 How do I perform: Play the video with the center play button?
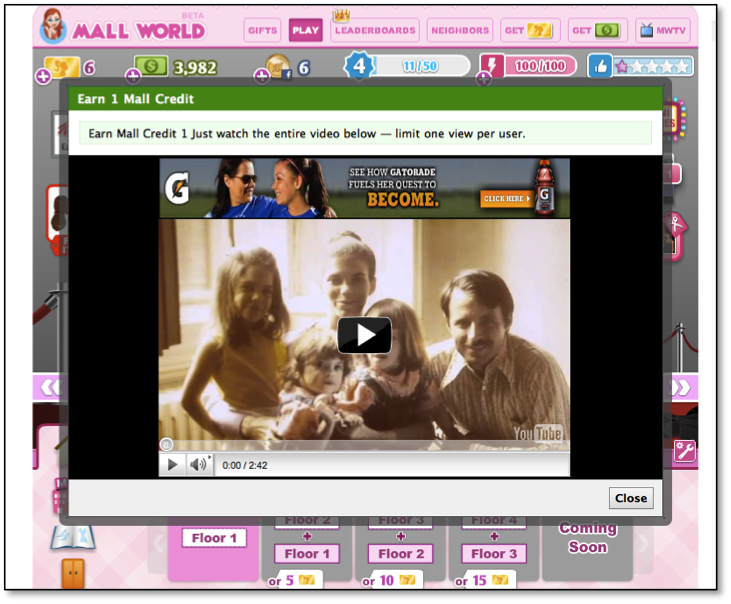(x=364, y=335)
